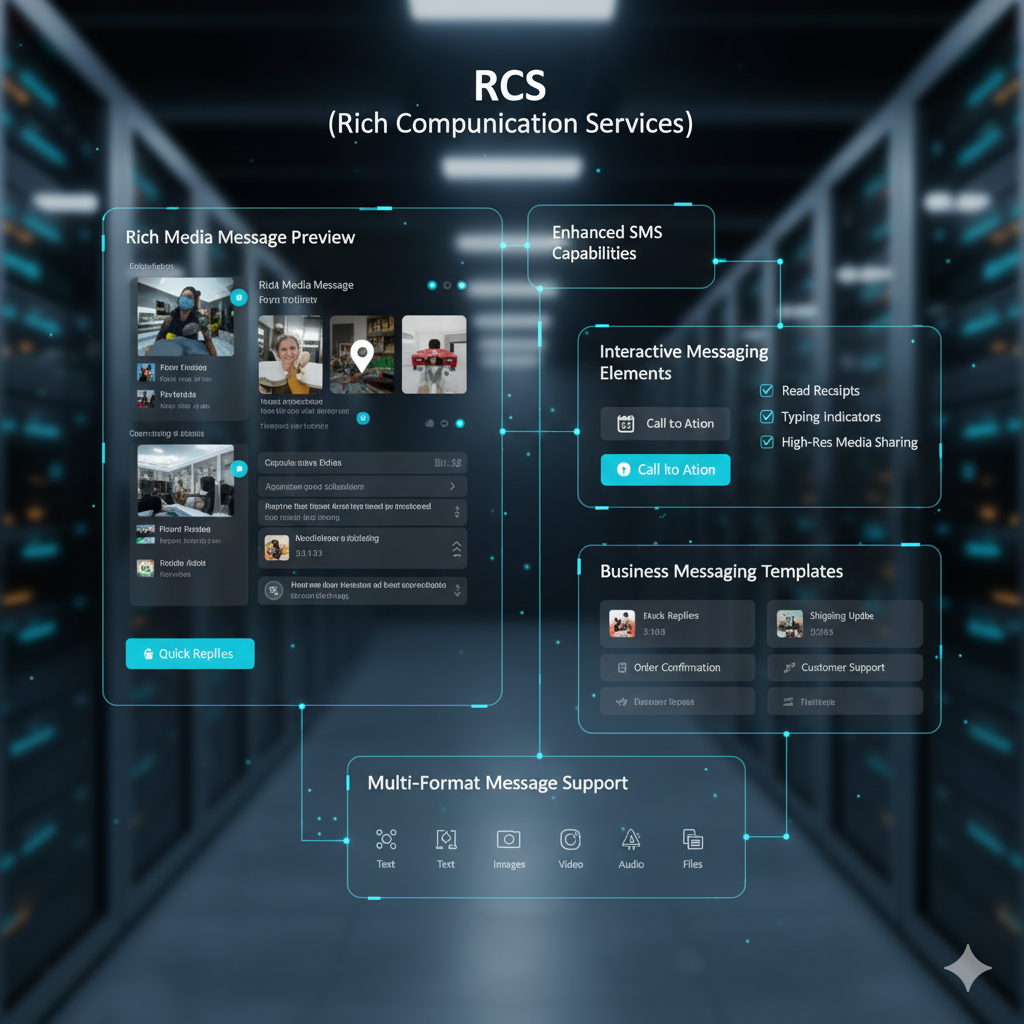1024x1024 pixels.
Task: Select the Video format icon
Action: click(571, 840)
